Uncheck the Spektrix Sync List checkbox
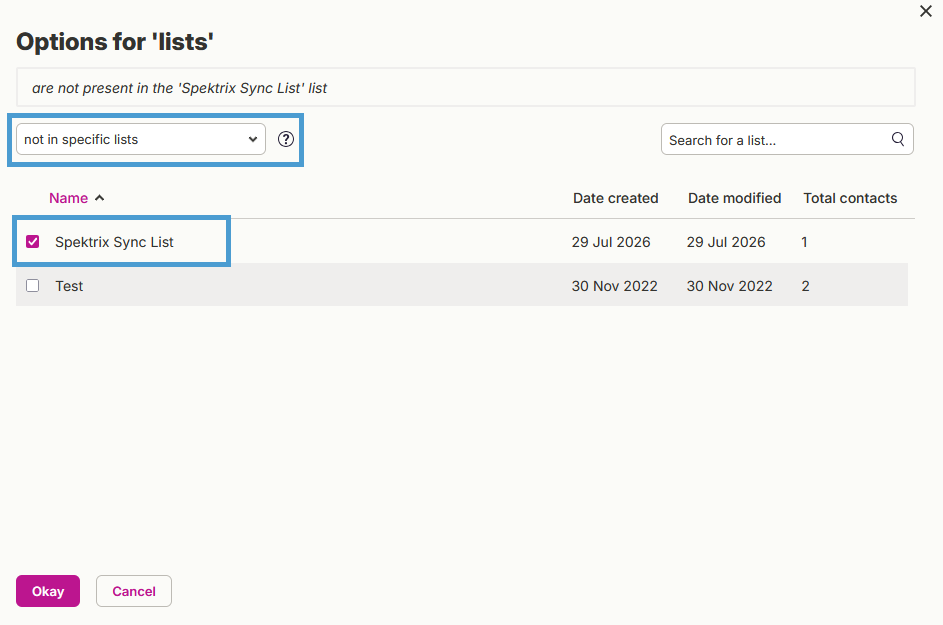 click(32, 242)
